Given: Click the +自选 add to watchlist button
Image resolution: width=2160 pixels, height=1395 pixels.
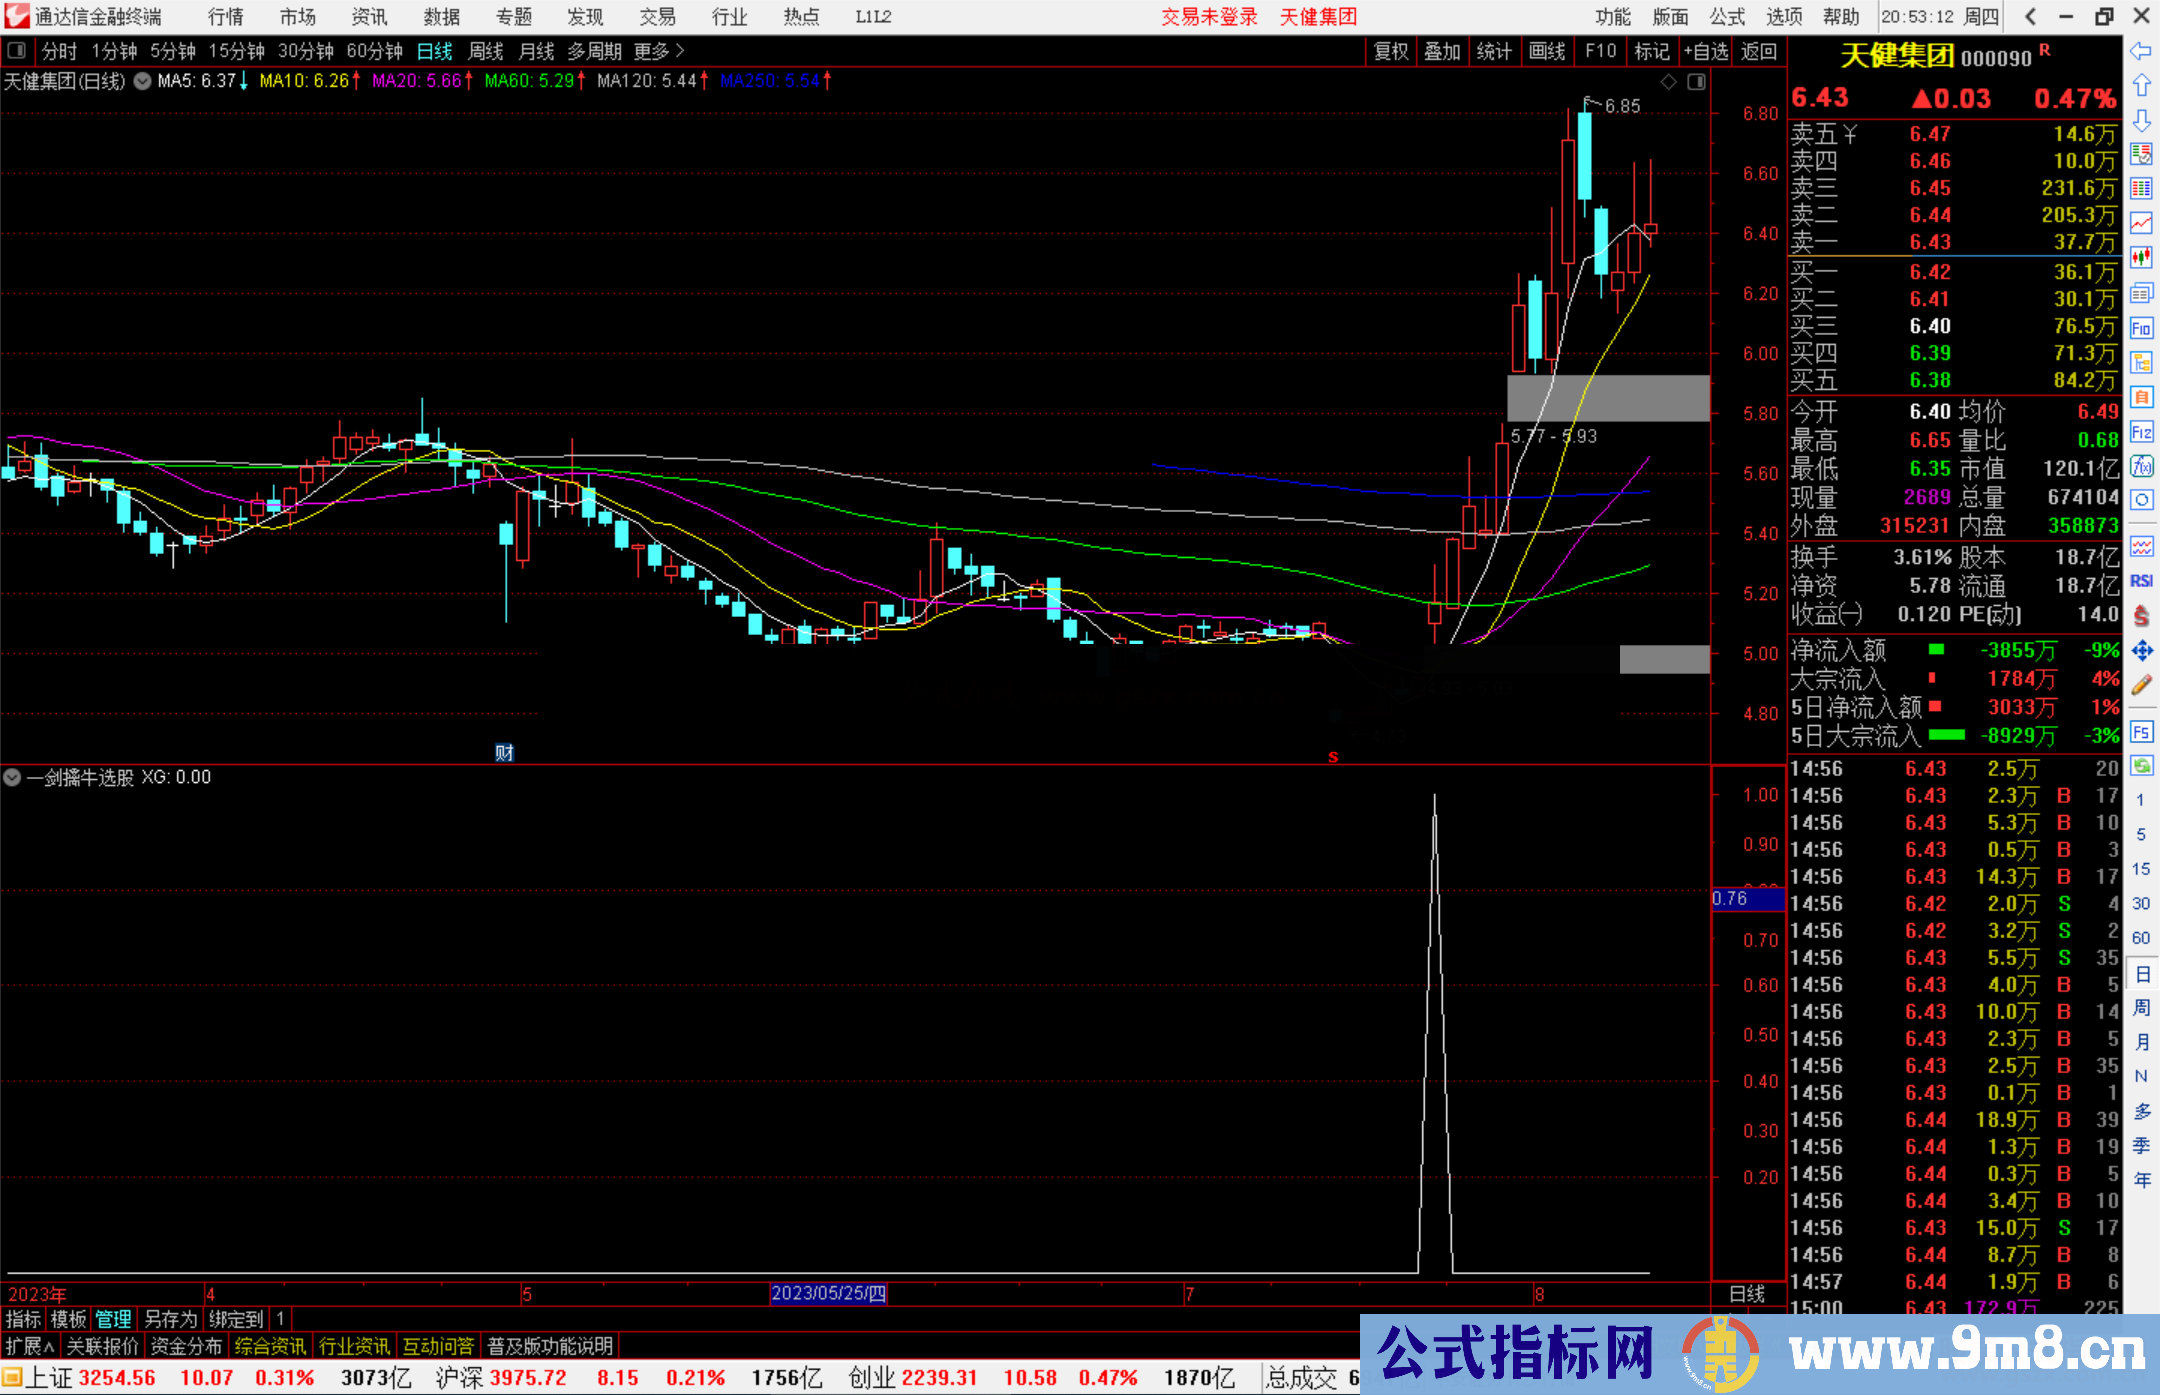Looking at the screenshot, I should tap(1706, 51).
